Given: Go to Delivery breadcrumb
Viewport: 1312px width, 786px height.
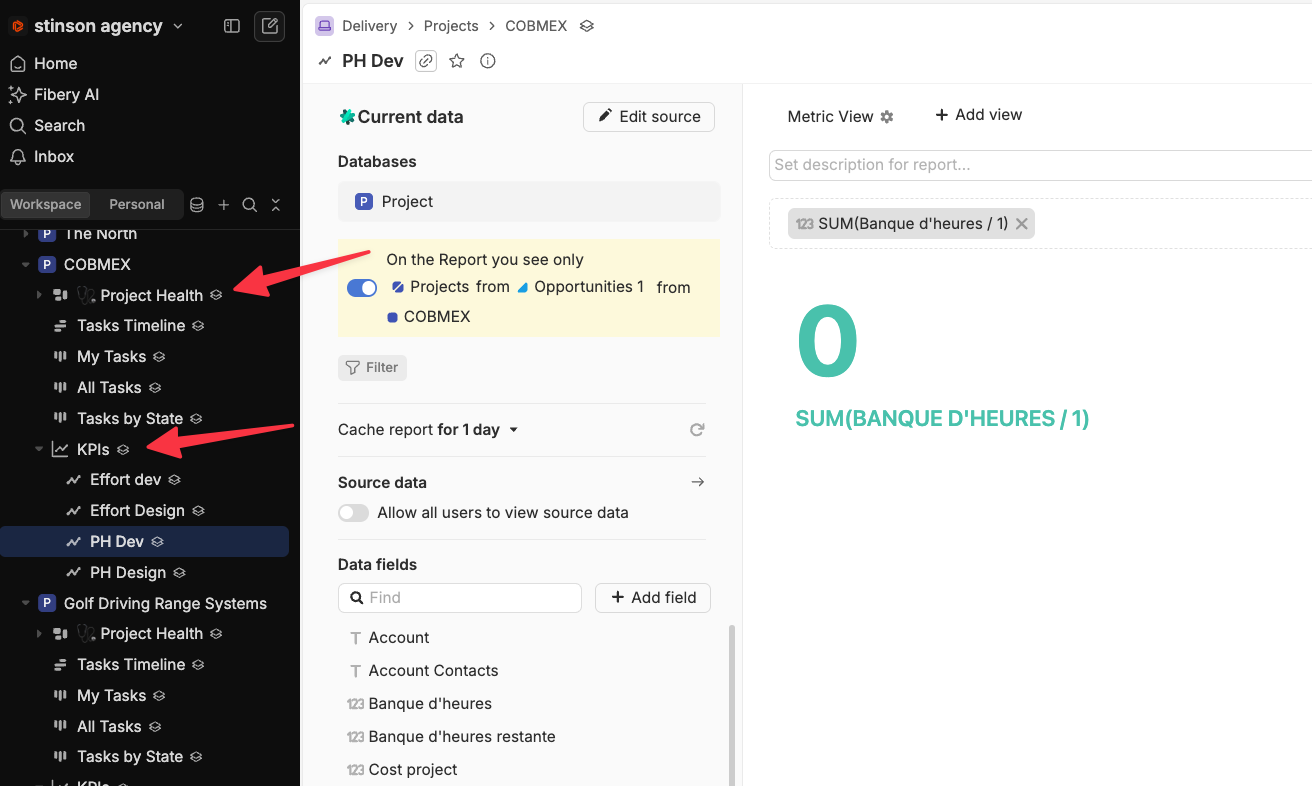Looking at the screenshot, I should pyautogui.click(x=369, y=26).
